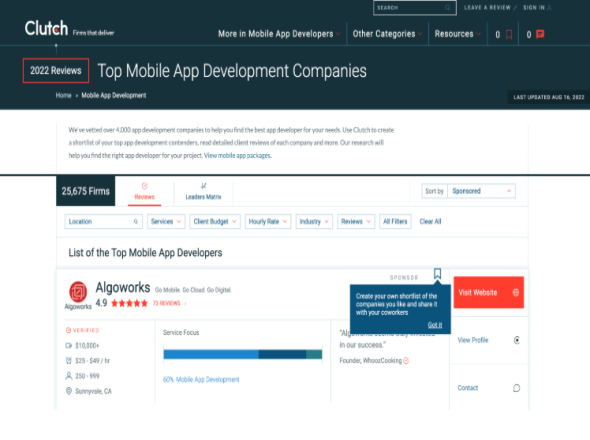Click the Sign In link
Screen dimensions: 590x440
[534, 8]
